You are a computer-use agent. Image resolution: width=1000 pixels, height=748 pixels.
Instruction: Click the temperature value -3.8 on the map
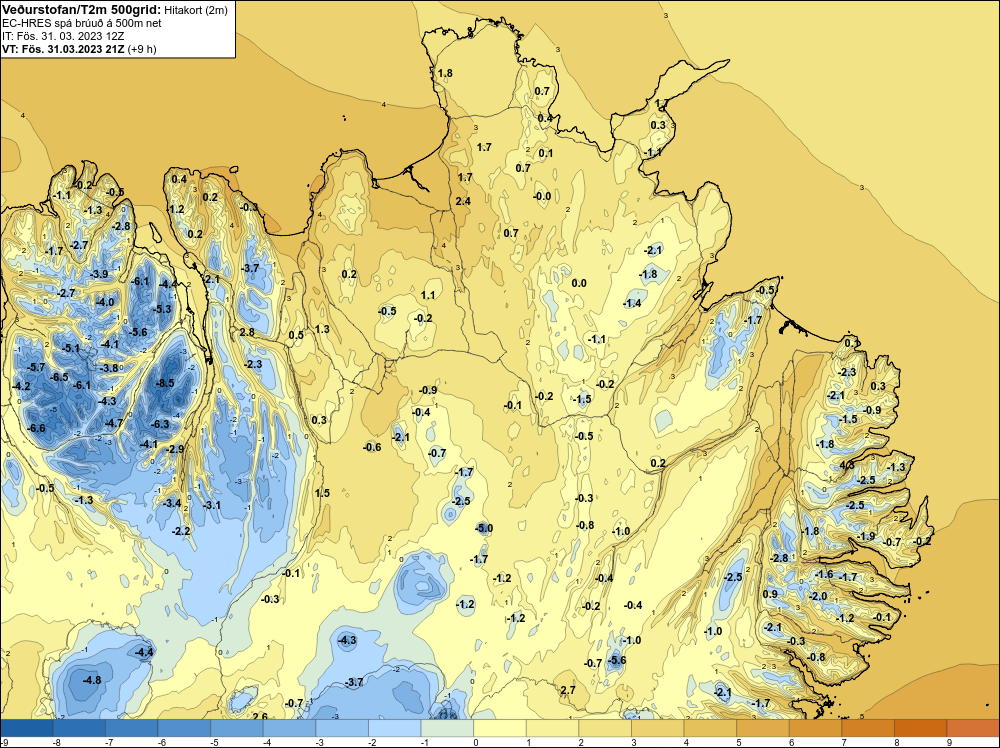109,368
